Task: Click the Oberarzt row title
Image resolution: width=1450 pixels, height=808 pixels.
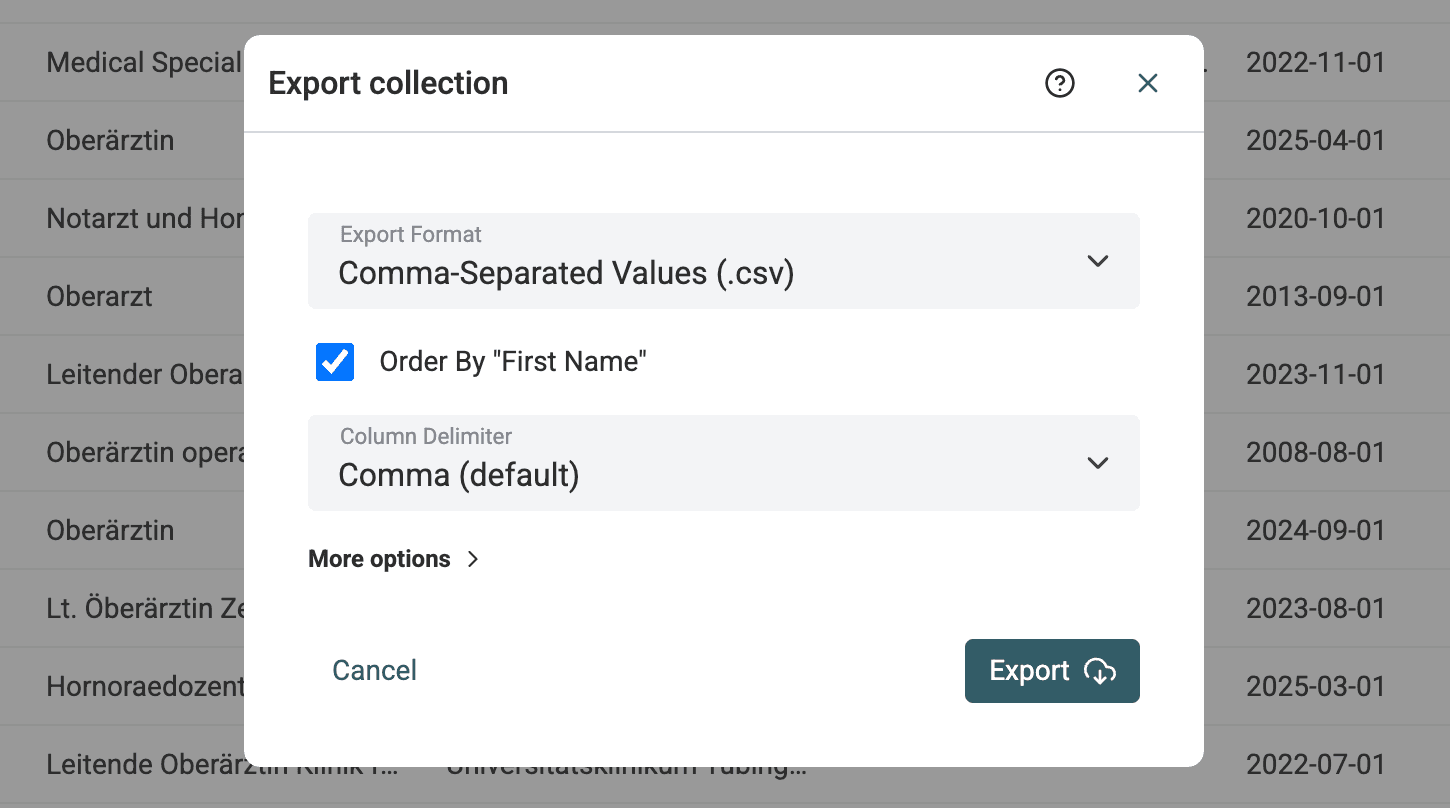Action: [99, 296]
